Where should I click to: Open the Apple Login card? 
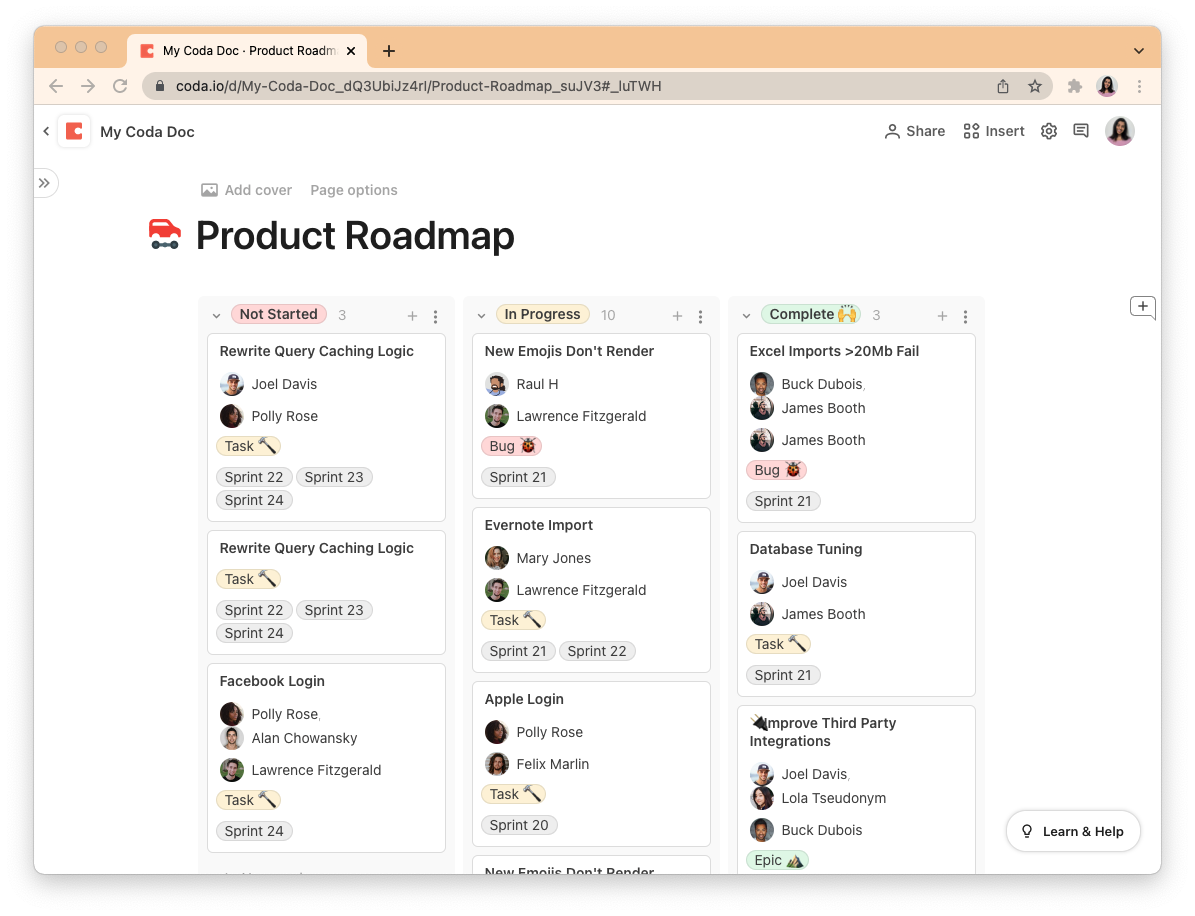(591, 764)
